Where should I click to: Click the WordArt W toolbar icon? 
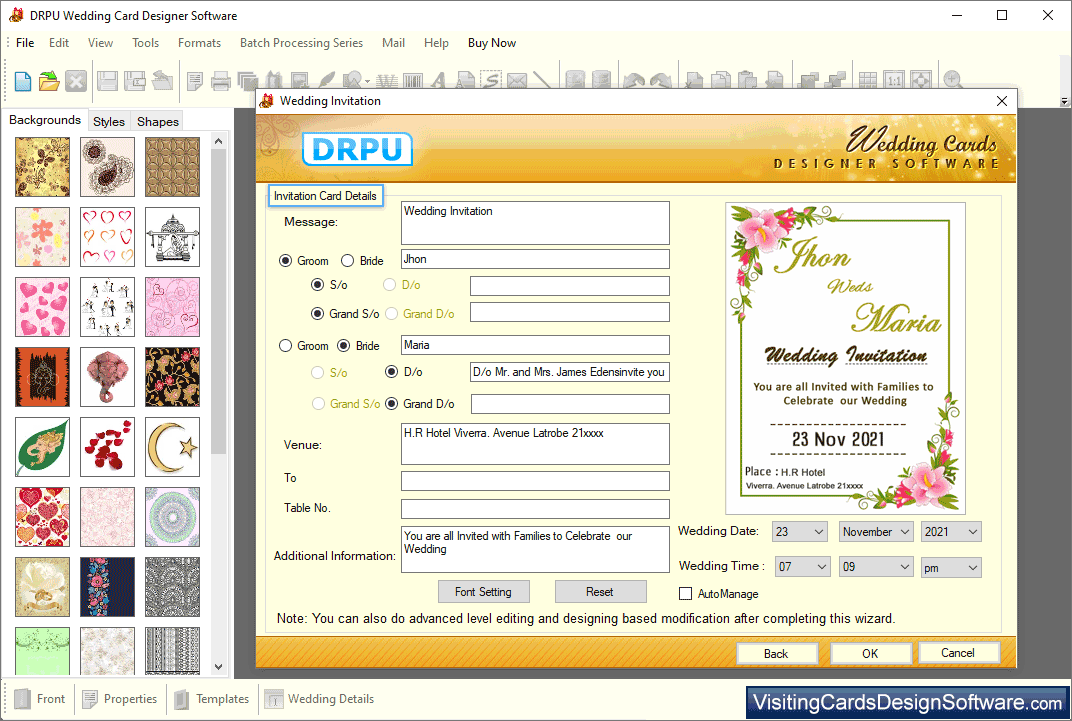387,81
